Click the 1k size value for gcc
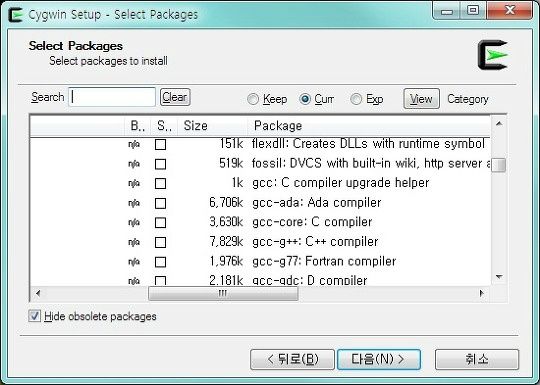540x385 pixels. pos(238,183)
